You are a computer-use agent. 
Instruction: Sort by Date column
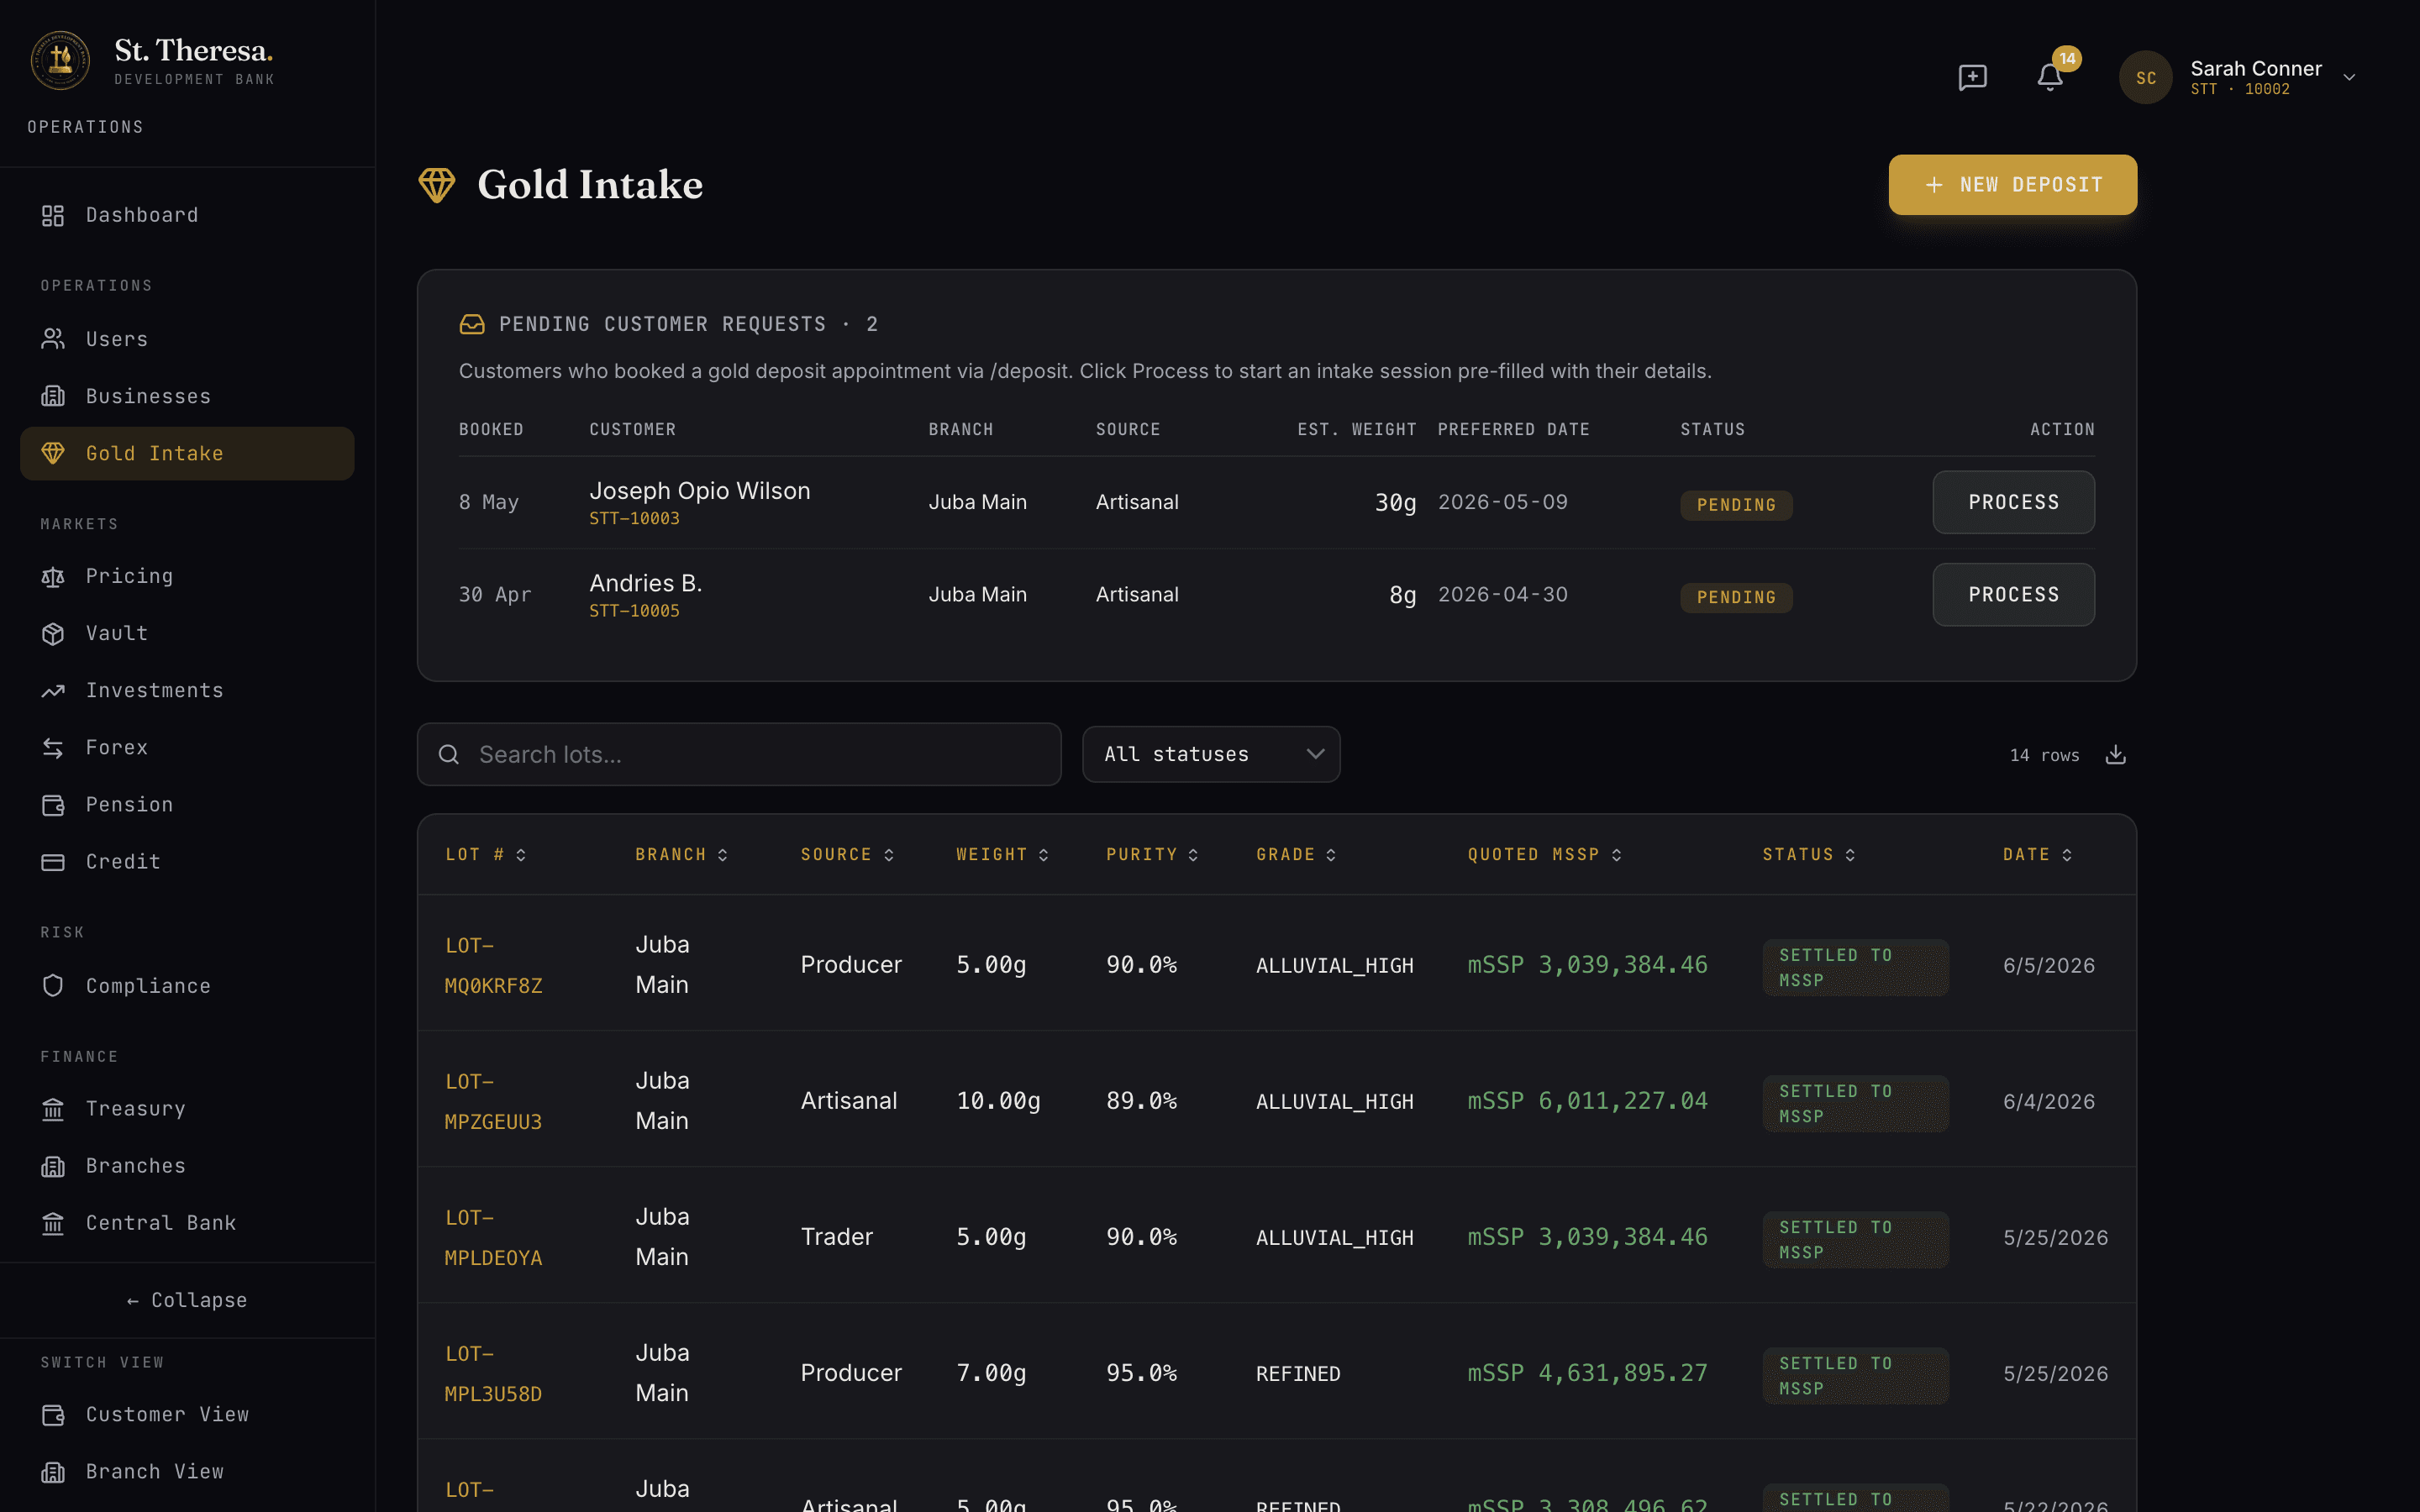pyautogui.click(x=2038, y=854)
